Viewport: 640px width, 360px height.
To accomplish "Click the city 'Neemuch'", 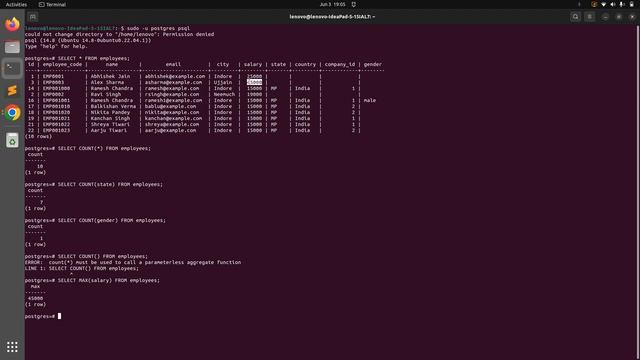I will click(224, 94).
